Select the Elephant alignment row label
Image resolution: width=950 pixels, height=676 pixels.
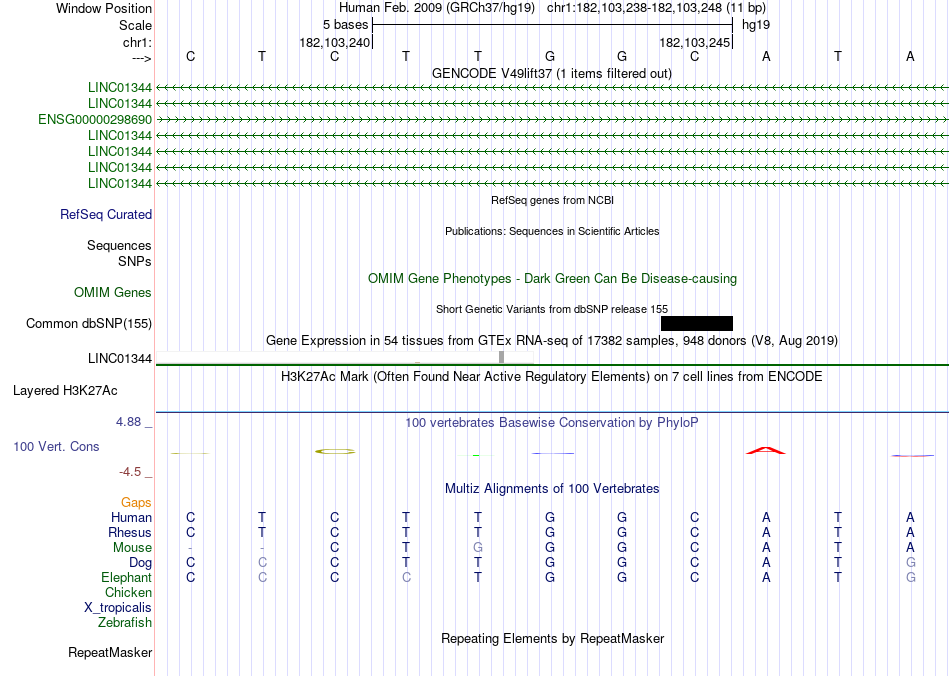pyautogui.click(x=127, y=577)
